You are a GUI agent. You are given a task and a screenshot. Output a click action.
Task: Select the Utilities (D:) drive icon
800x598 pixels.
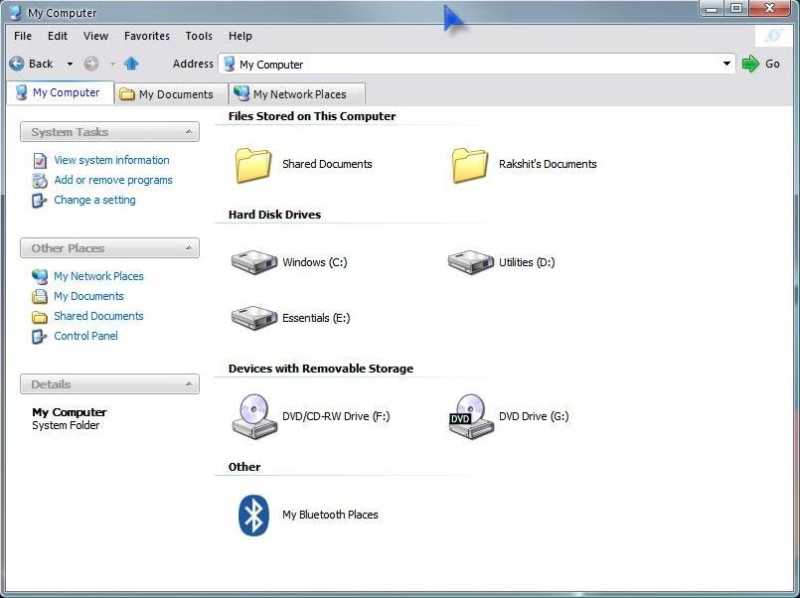click(470, 260)
